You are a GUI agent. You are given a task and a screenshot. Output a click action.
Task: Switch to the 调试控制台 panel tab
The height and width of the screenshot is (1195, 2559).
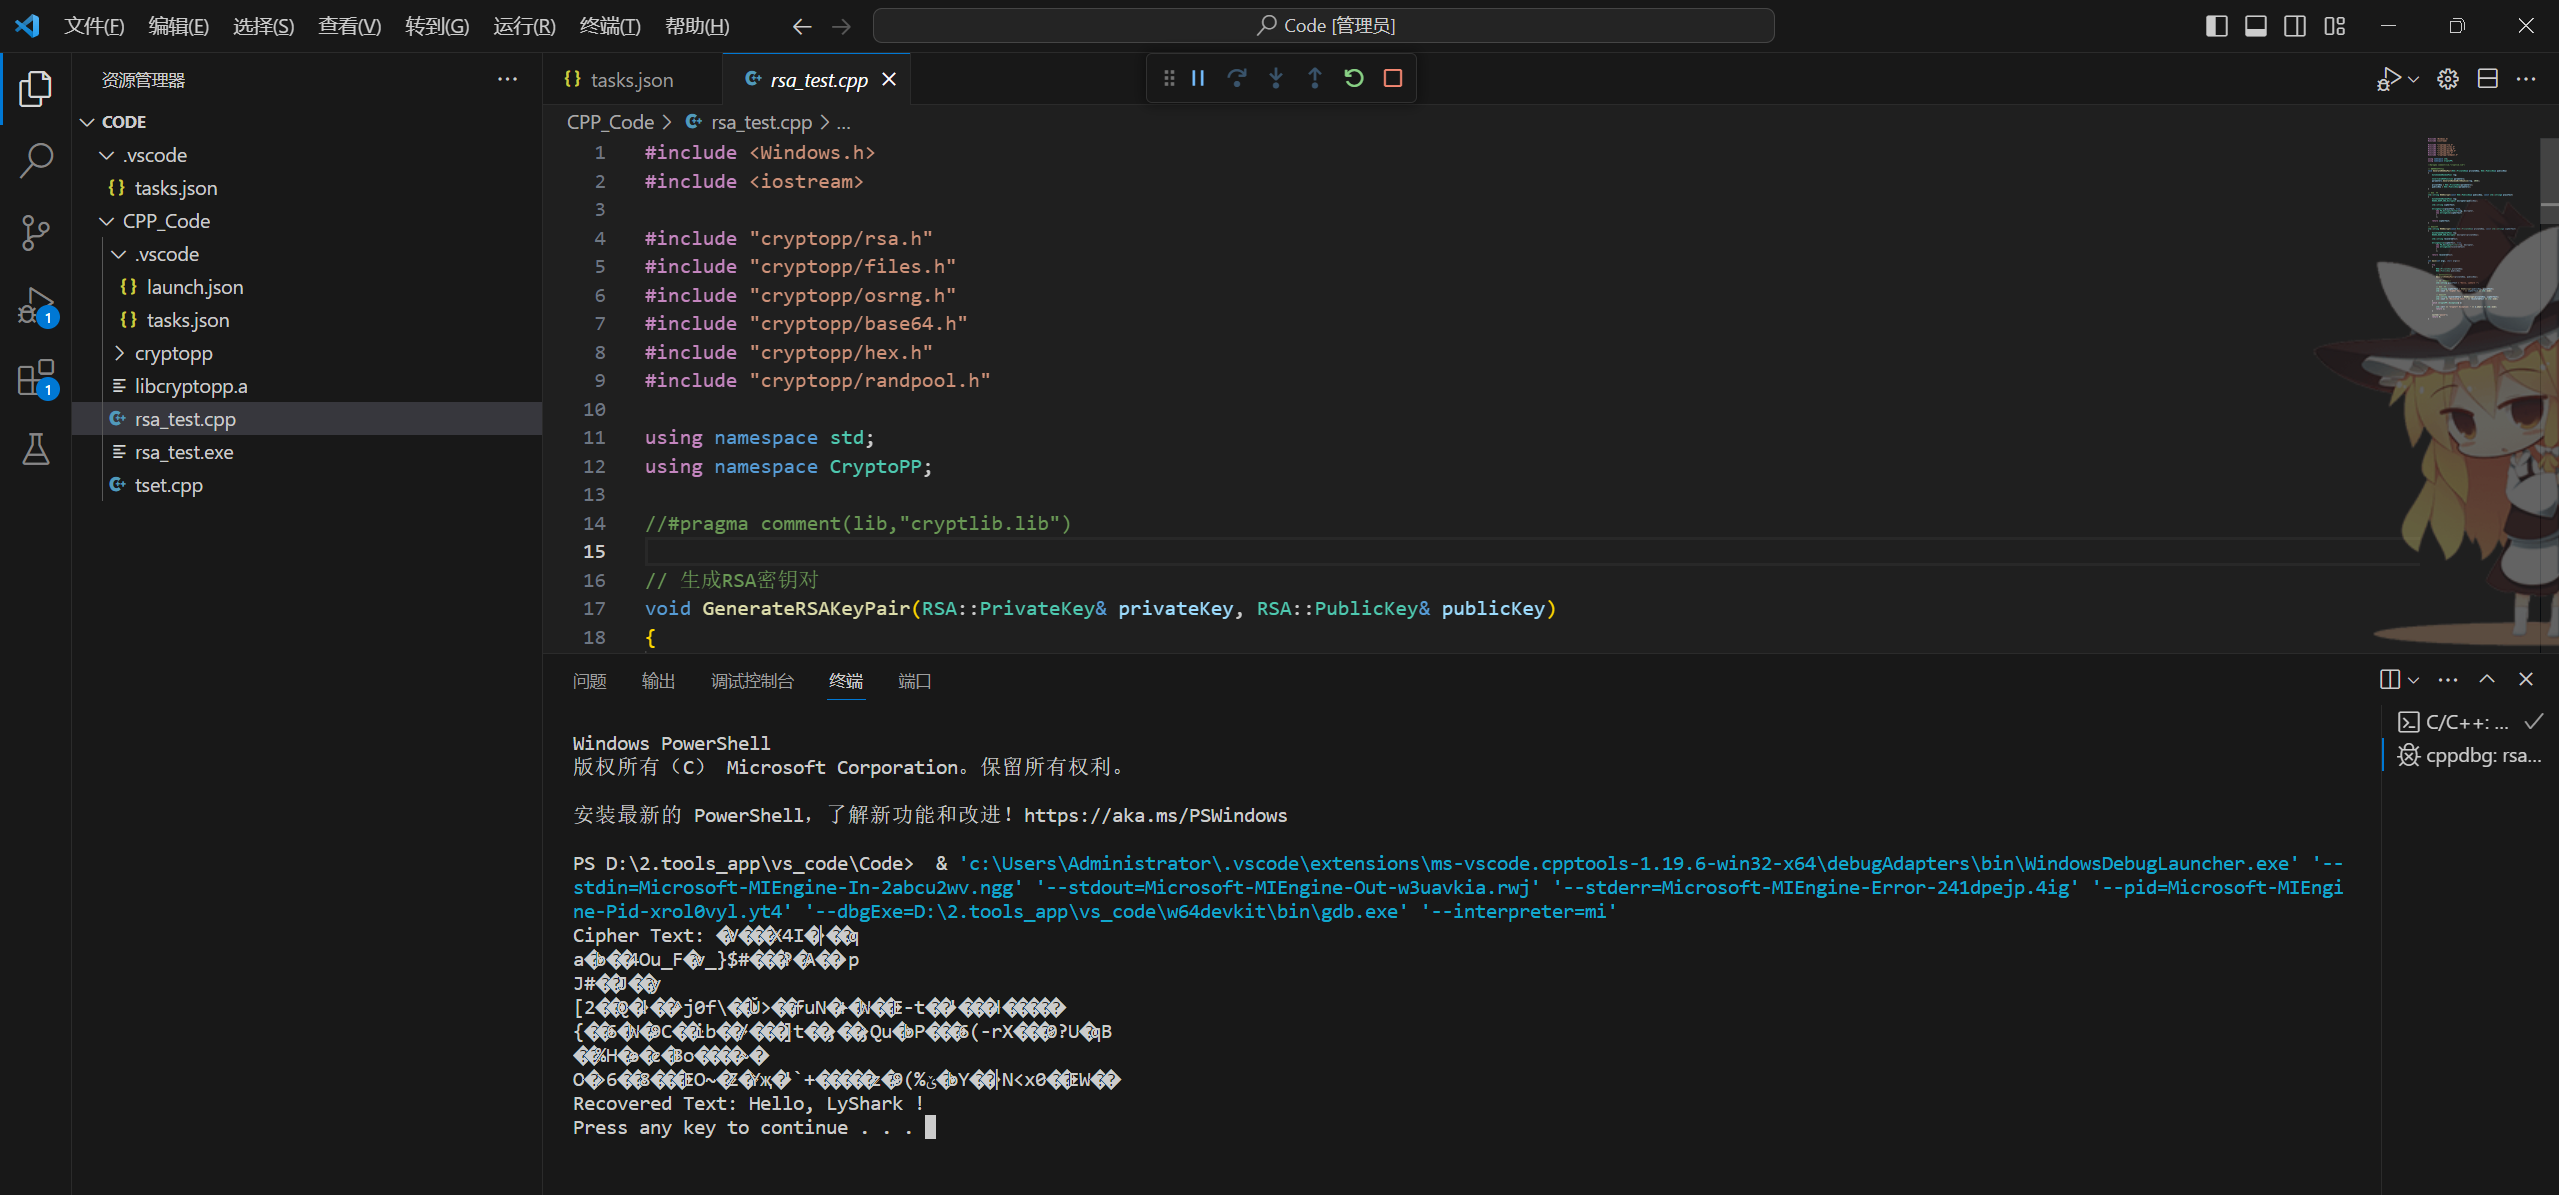tap(753, 681)
